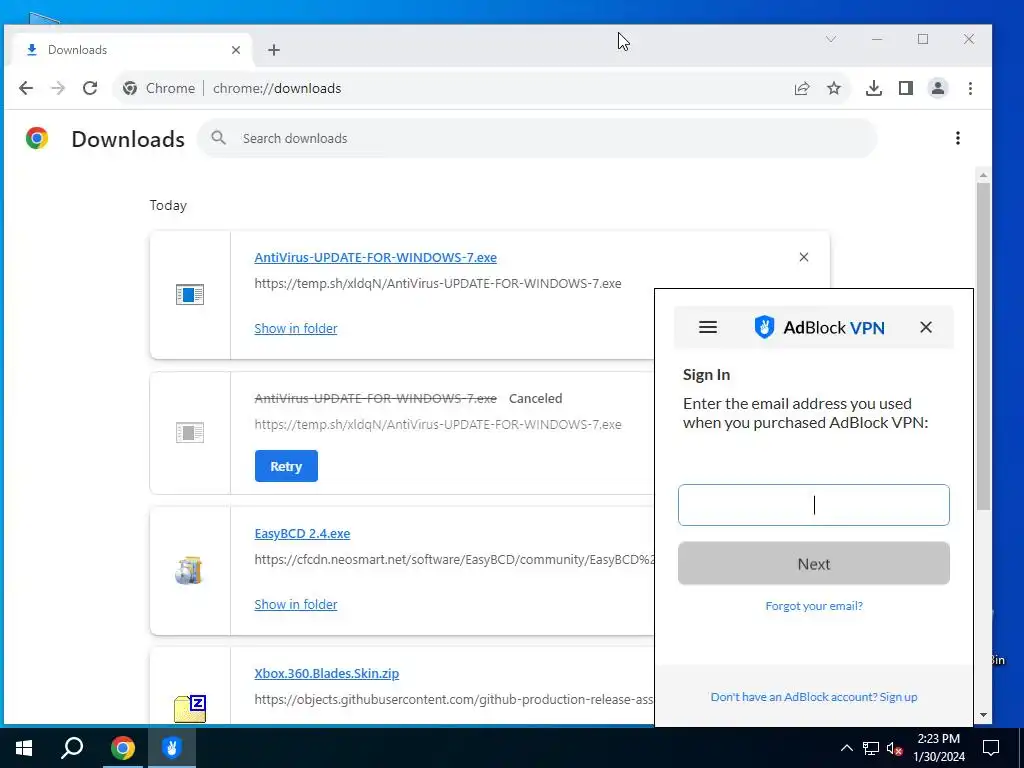Open the Windows notification center
The image size is (1024, 768).
pyautogui.click(x=991, y=748)
